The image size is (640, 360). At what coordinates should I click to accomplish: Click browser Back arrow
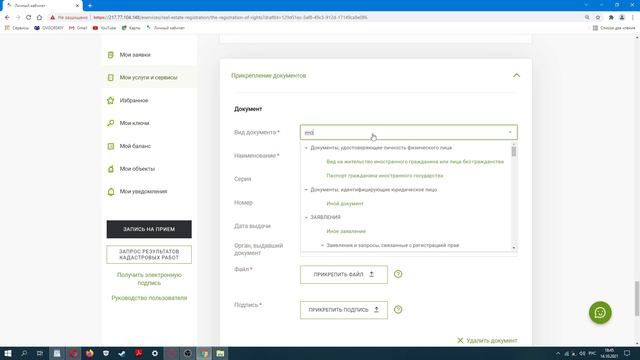[x=7, y=18]
